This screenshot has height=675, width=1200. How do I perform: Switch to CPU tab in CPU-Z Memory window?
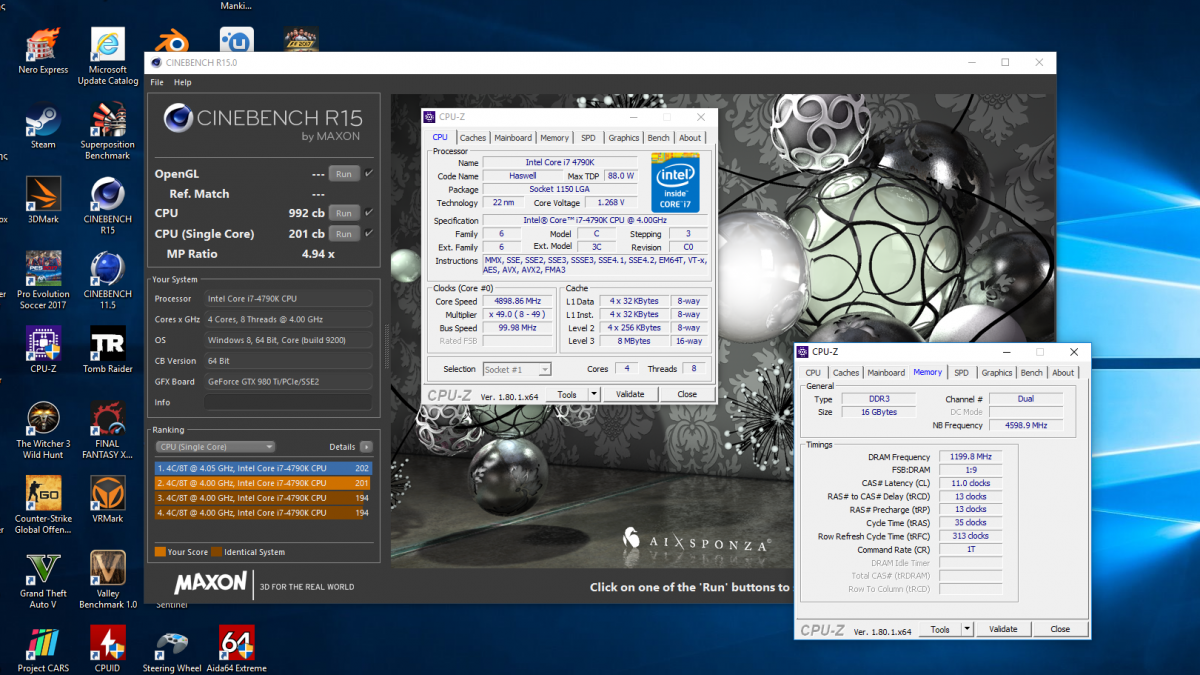pos(813,373)
